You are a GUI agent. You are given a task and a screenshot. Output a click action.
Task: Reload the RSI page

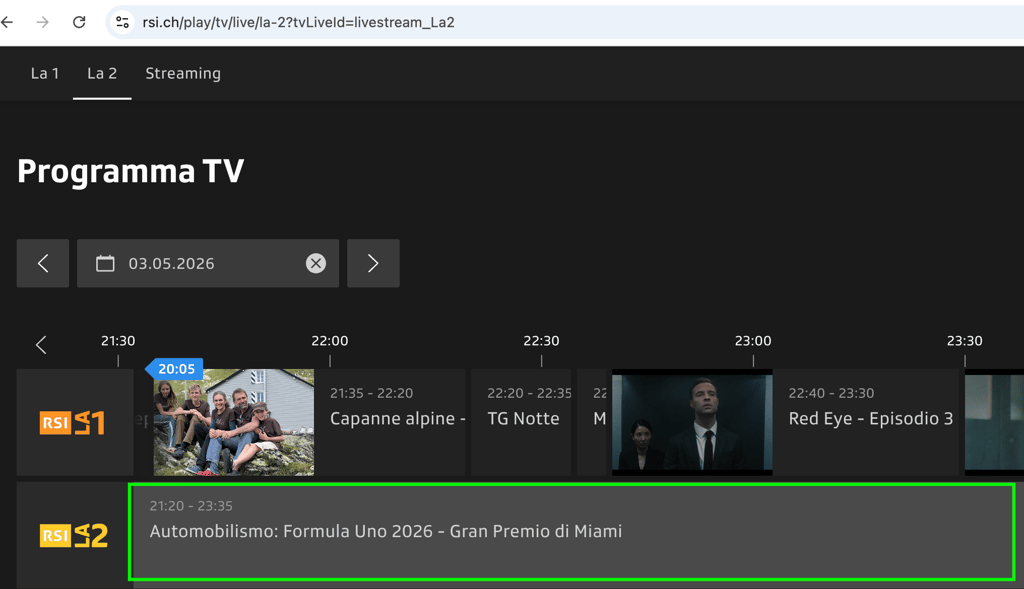[x=79, y=22]
